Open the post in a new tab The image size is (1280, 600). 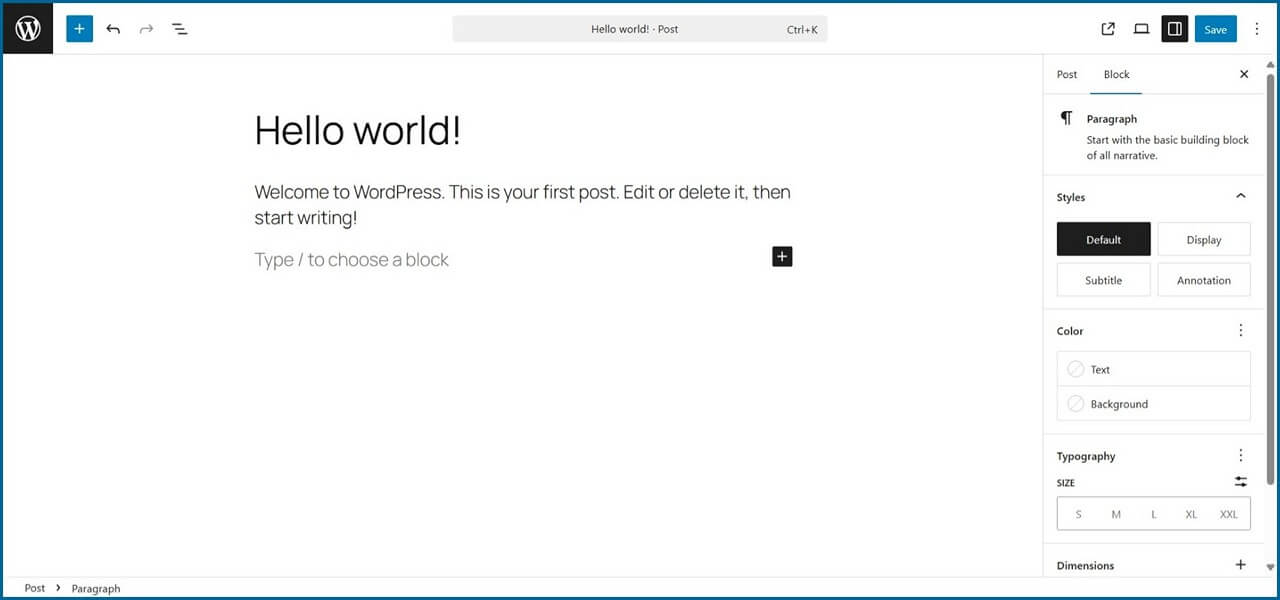tap(1108, 29)
